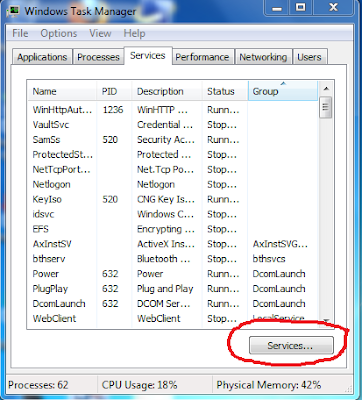Viewport: 362px width, 400px height.
Task: Click the CPU Usage: 18% status entry
Action: [140, 385]
